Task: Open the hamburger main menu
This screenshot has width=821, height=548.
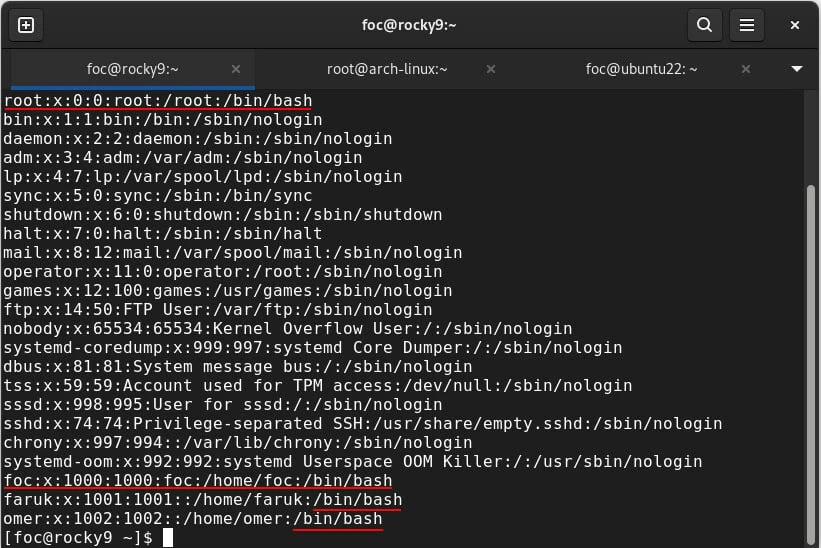Action: pos(746,25)
